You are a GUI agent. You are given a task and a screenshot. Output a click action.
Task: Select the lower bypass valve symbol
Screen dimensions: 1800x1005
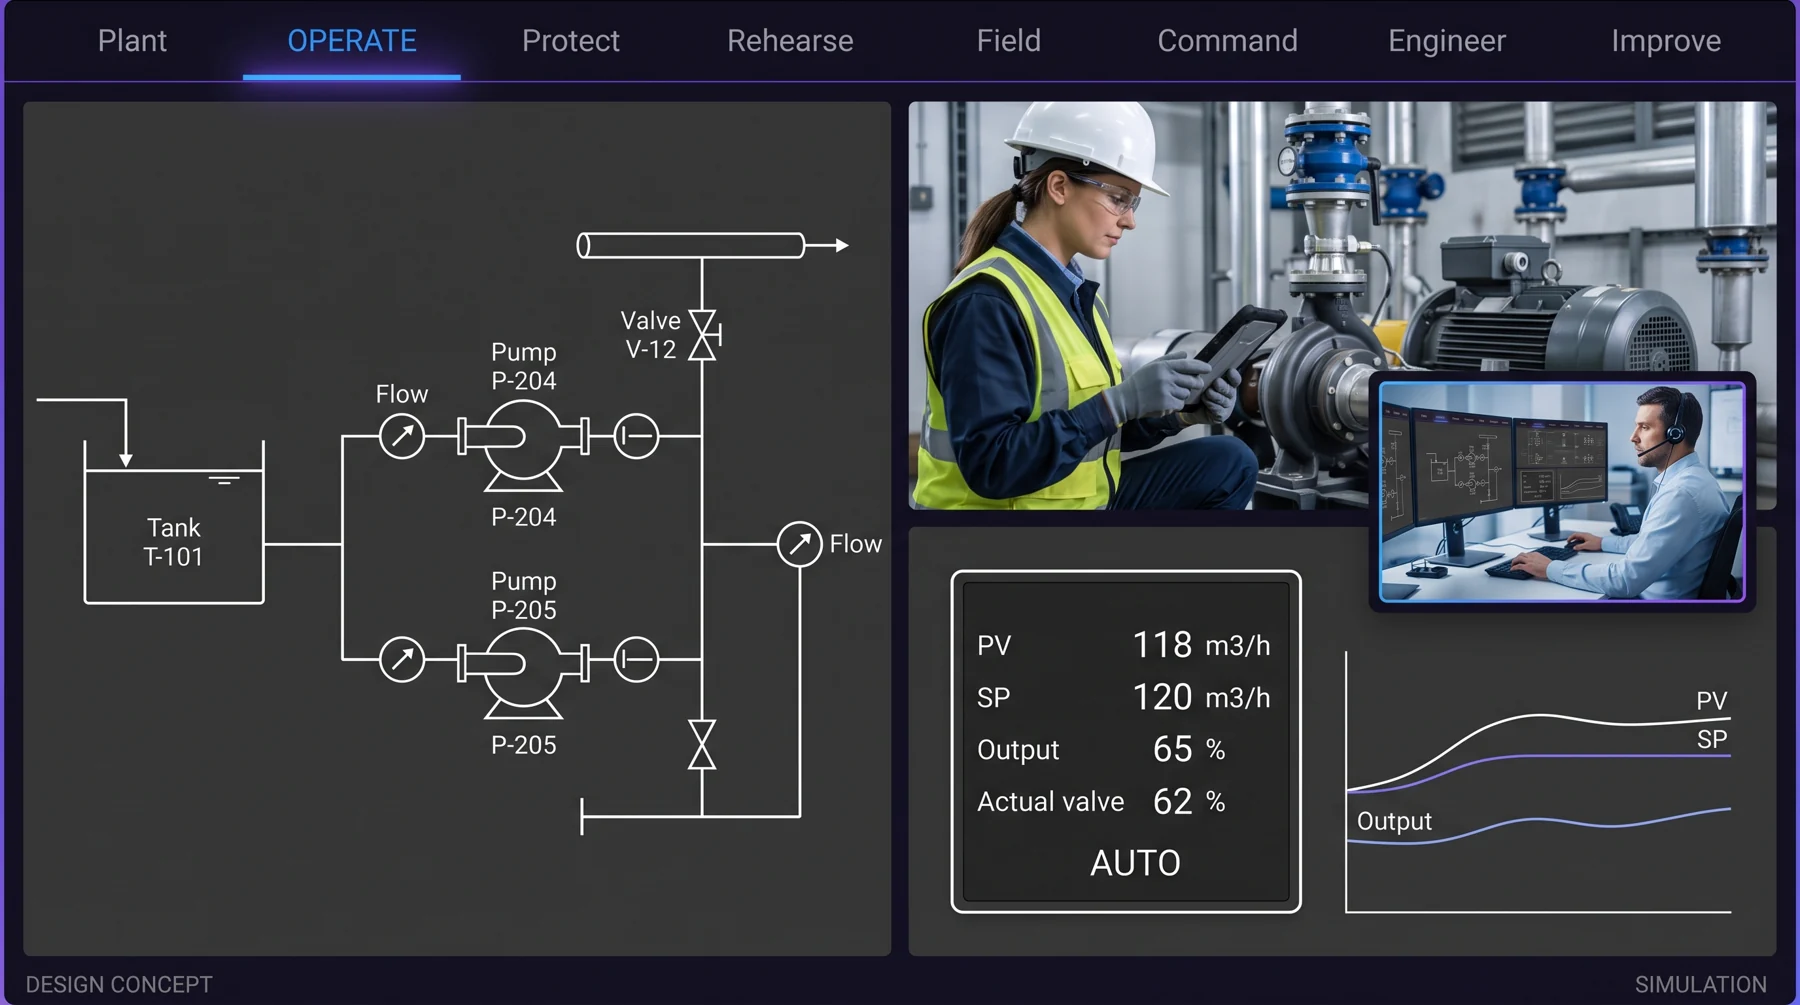coord(702,745)
